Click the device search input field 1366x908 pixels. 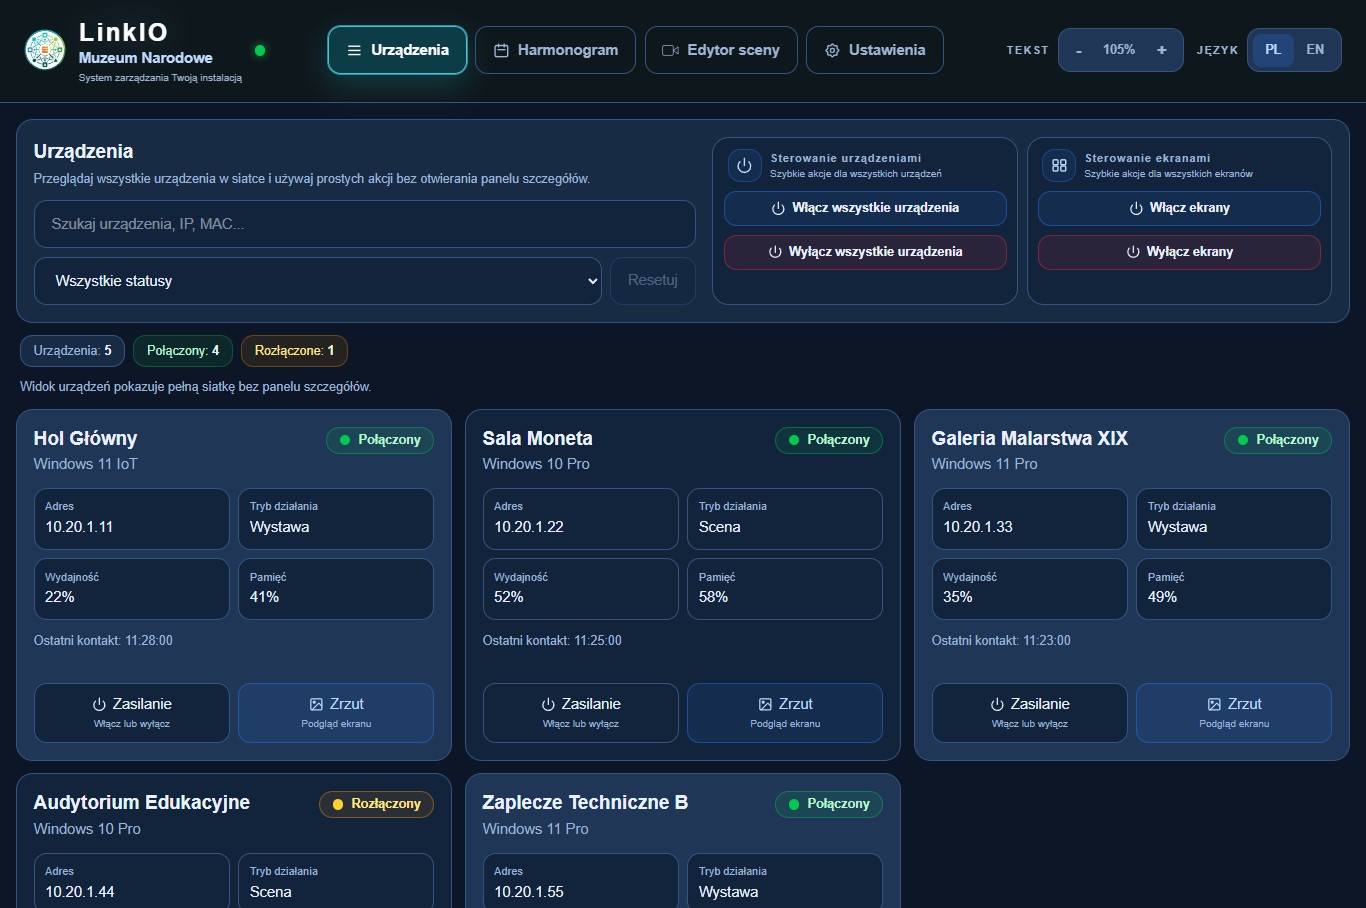pyautogui.click(x=365, y=224)
